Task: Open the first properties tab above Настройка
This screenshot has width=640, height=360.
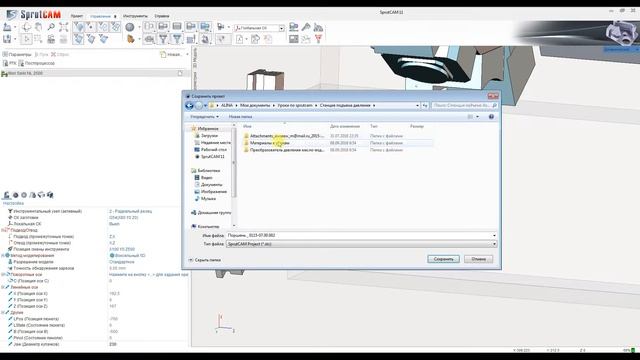Action: pos(7,195)
